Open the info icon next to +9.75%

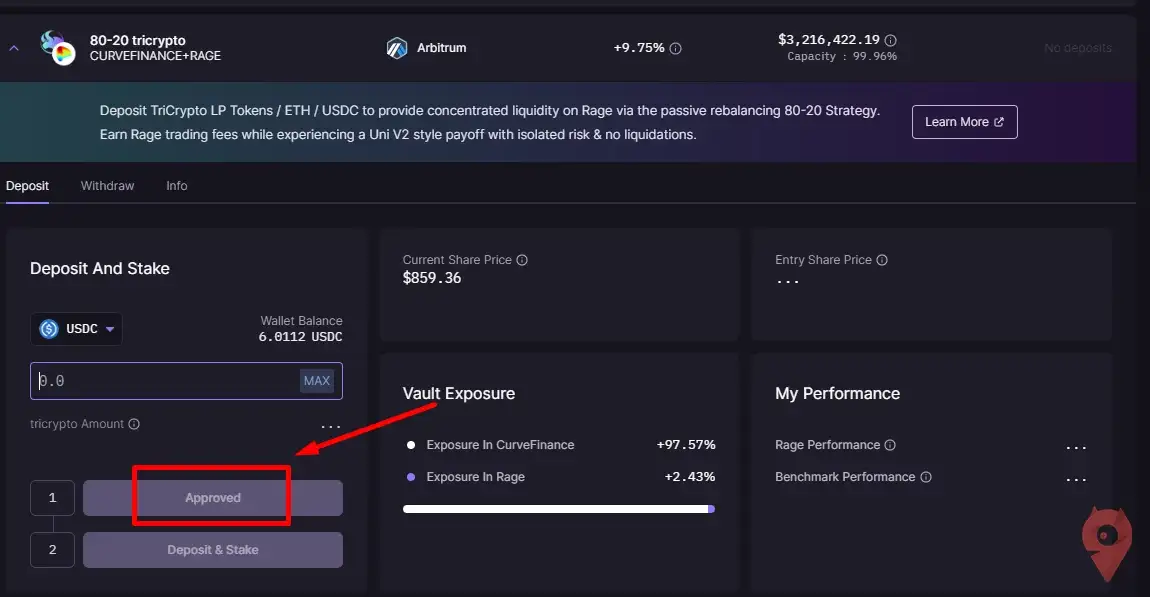(675, 48)
